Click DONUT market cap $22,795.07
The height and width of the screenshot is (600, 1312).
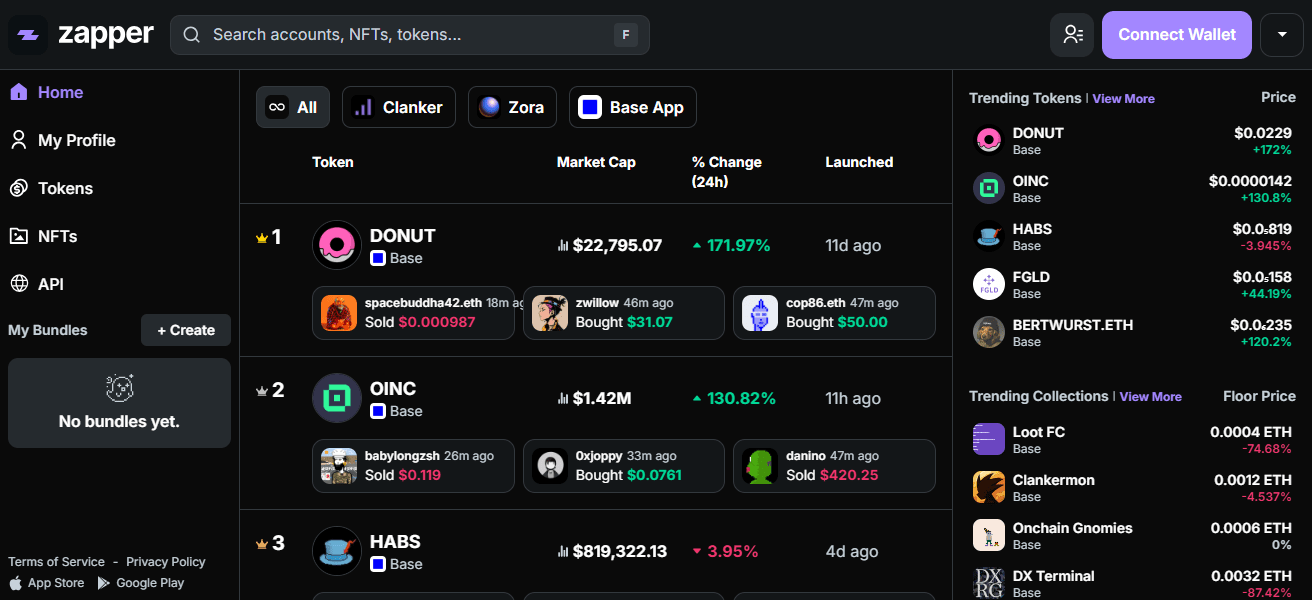617,245
